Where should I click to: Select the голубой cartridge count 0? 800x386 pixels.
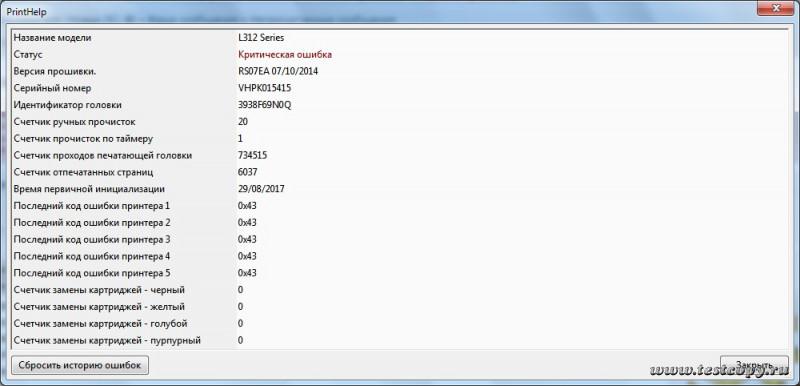pyautogui.click(x=240, y=324)
